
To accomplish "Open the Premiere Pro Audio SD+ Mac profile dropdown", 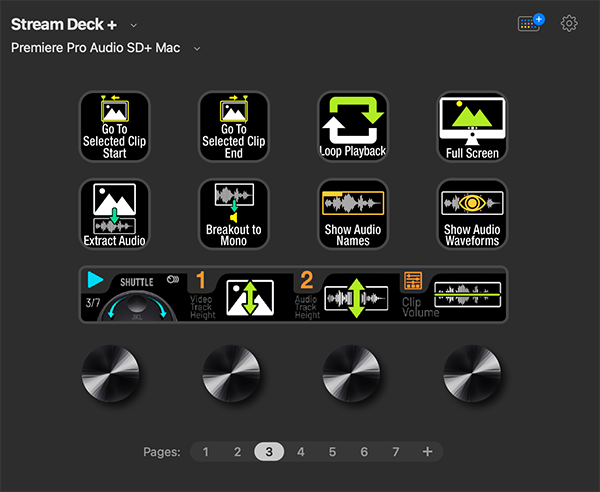I will coord(197,49).
